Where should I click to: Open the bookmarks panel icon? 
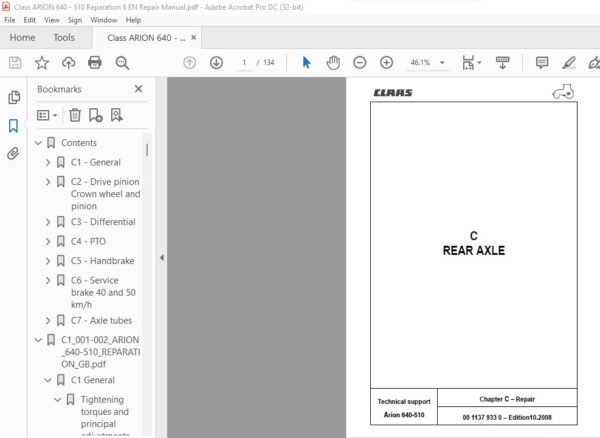(13, 125)
